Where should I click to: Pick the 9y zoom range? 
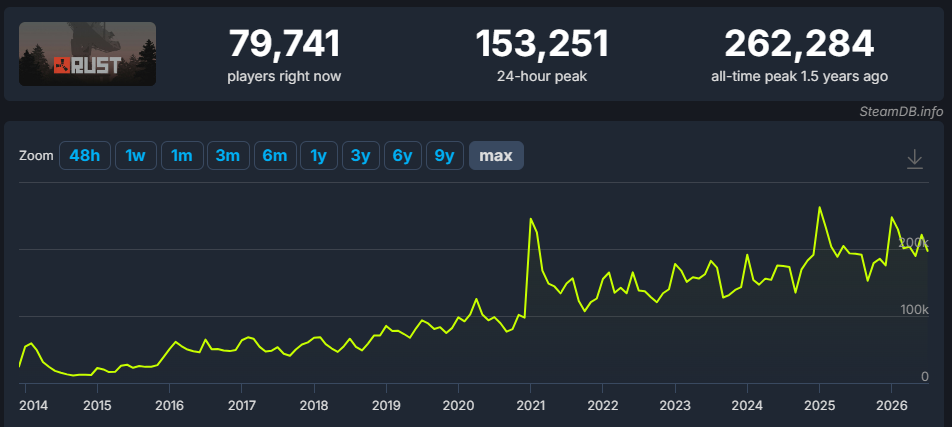coord(444,155)
